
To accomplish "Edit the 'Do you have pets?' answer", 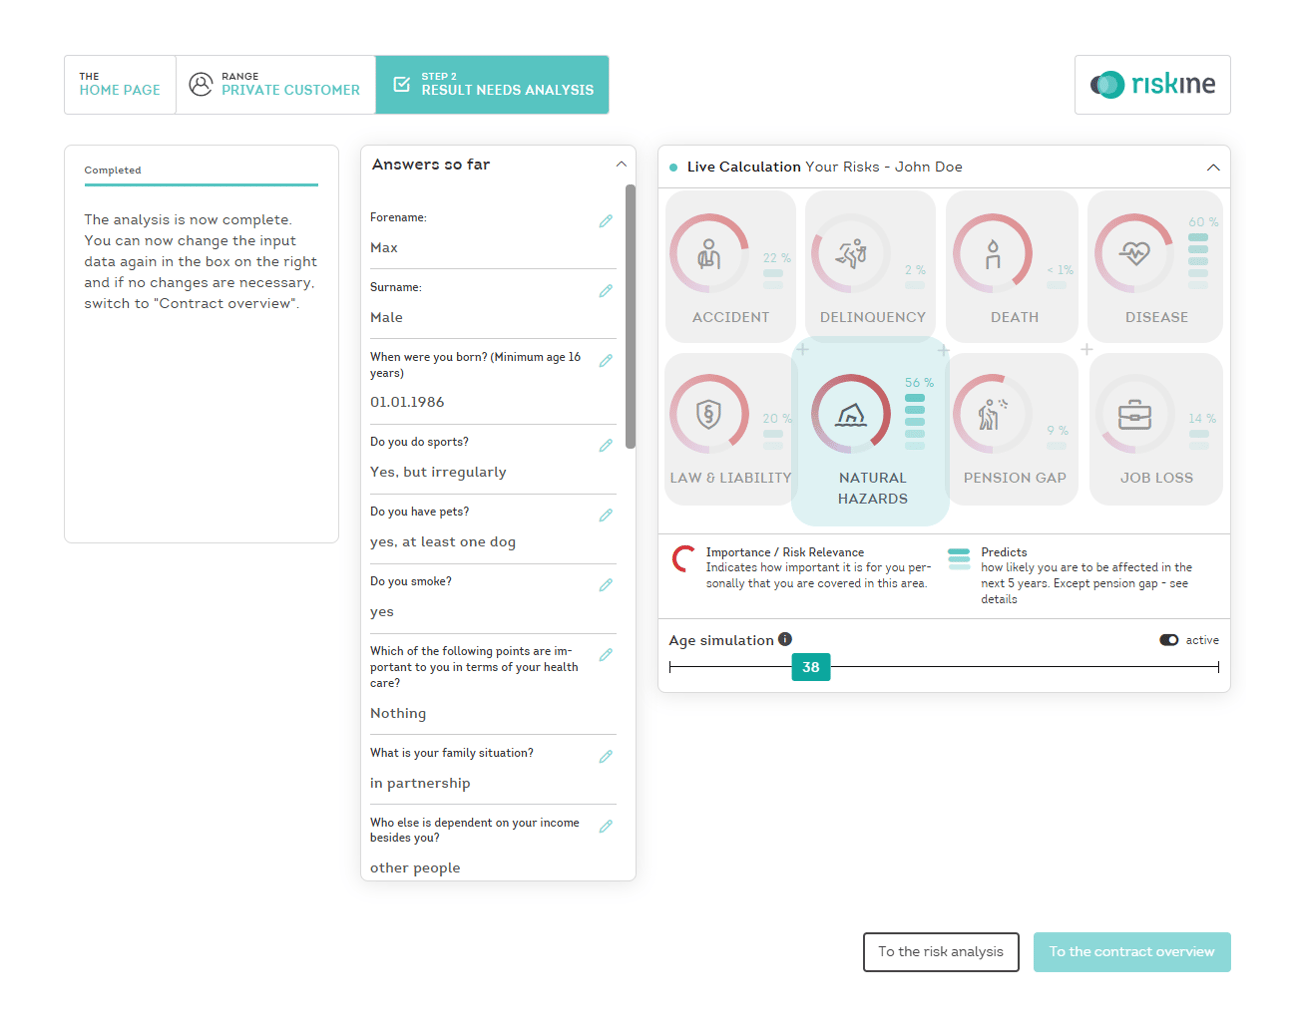I will 606,516.
